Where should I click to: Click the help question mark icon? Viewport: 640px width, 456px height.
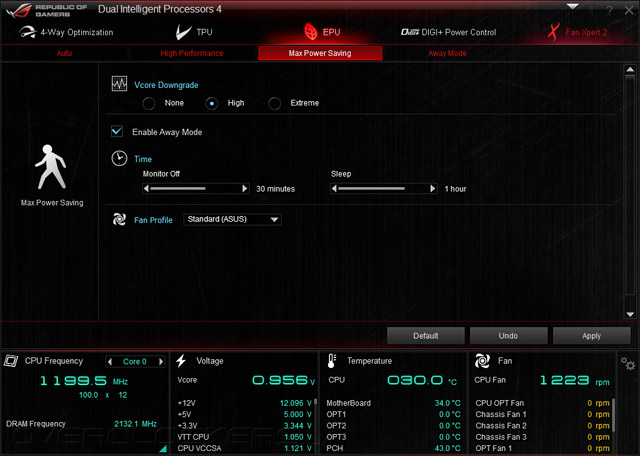[x=609, y=11]
